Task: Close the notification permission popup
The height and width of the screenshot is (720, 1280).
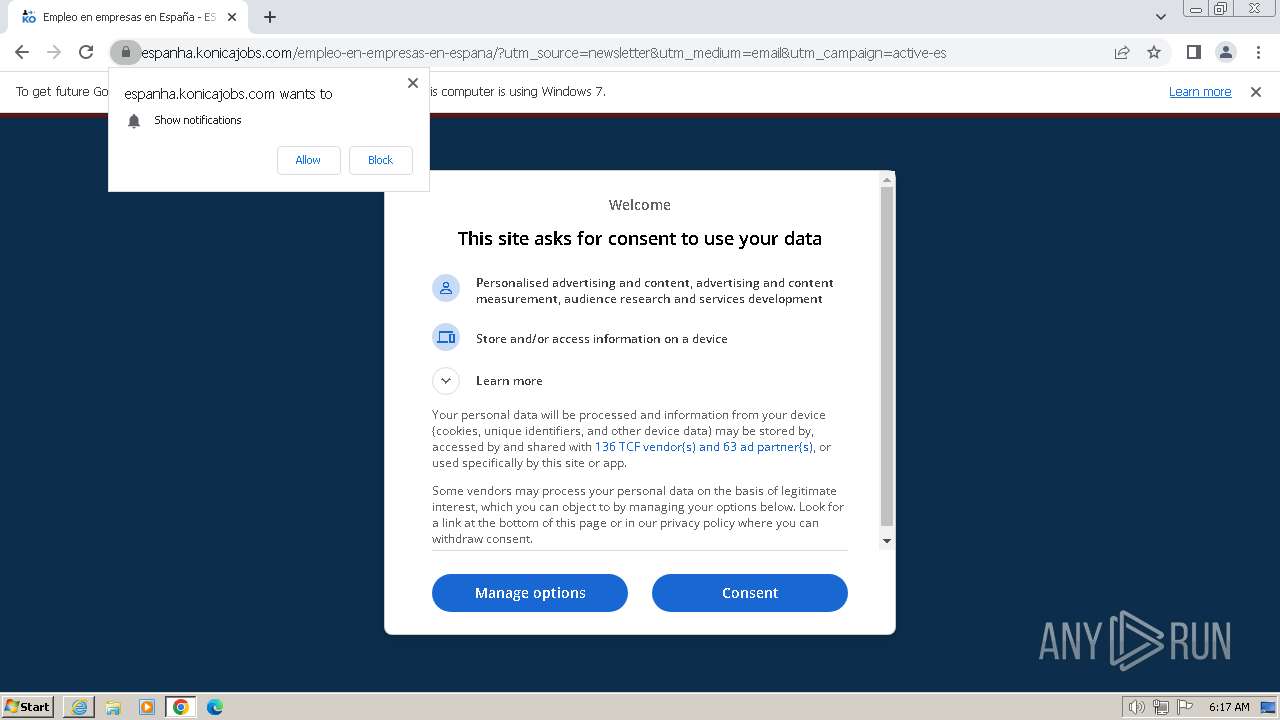Action: [x=413, y=83]
